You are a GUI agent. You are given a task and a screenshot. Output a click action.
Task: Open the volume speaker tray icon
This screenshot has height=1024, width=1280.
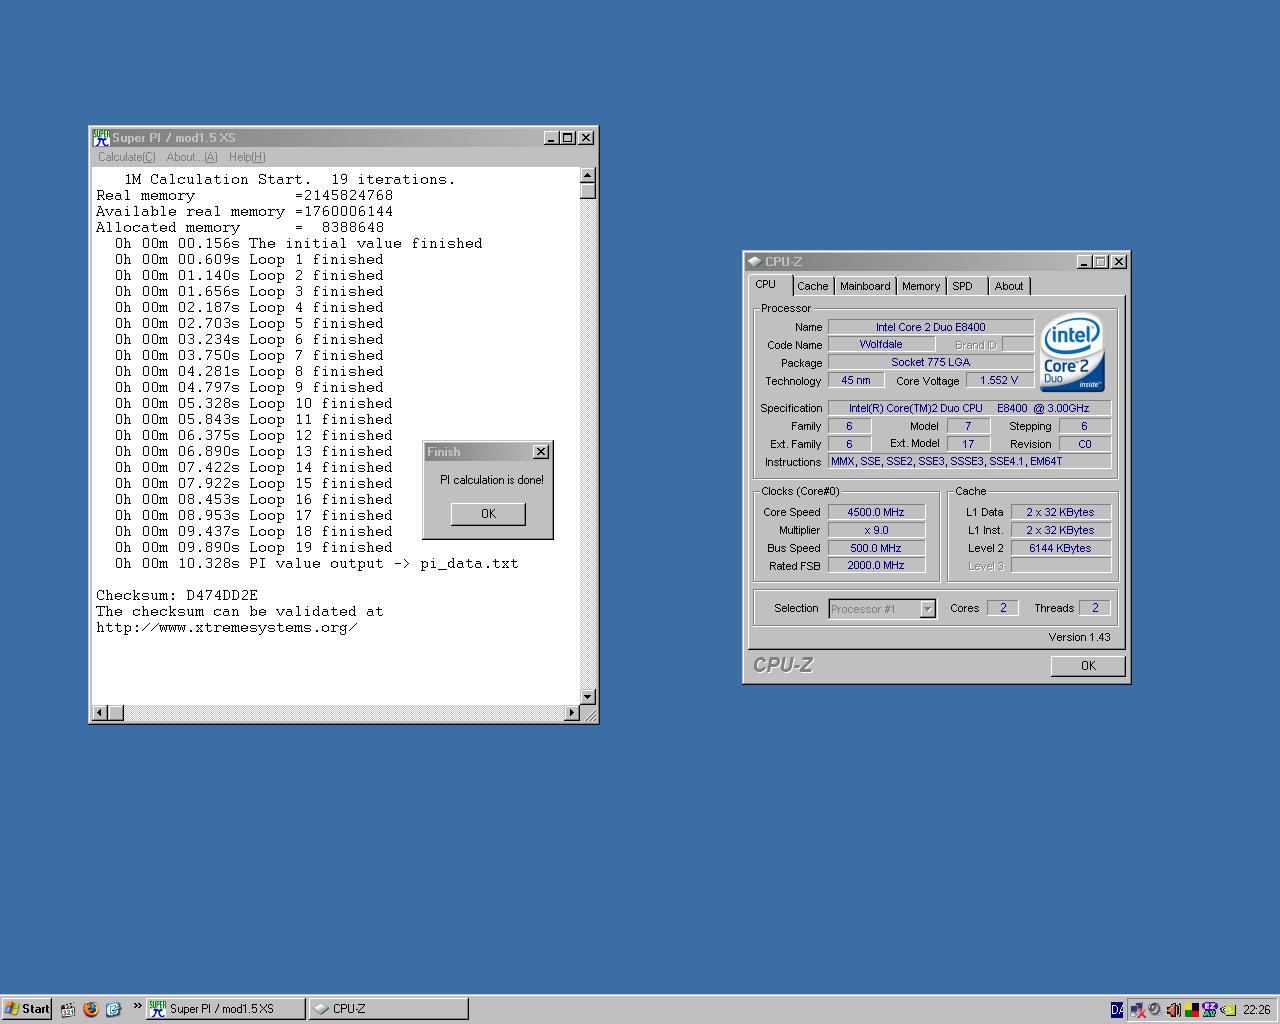(x=1173, y=1010)
